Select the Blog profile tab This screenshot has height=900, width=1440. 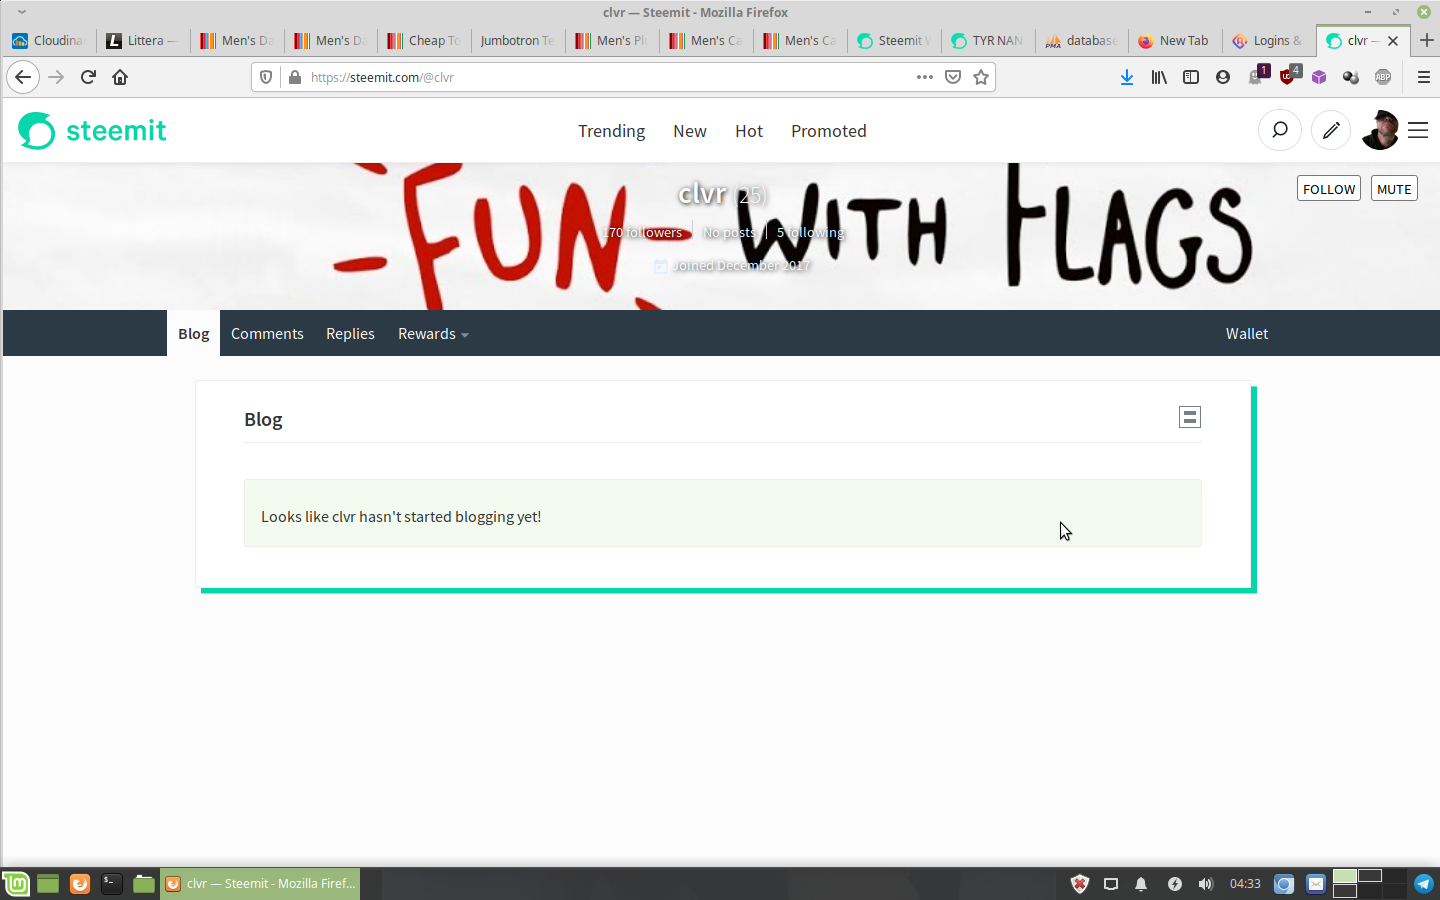(193, 333)
